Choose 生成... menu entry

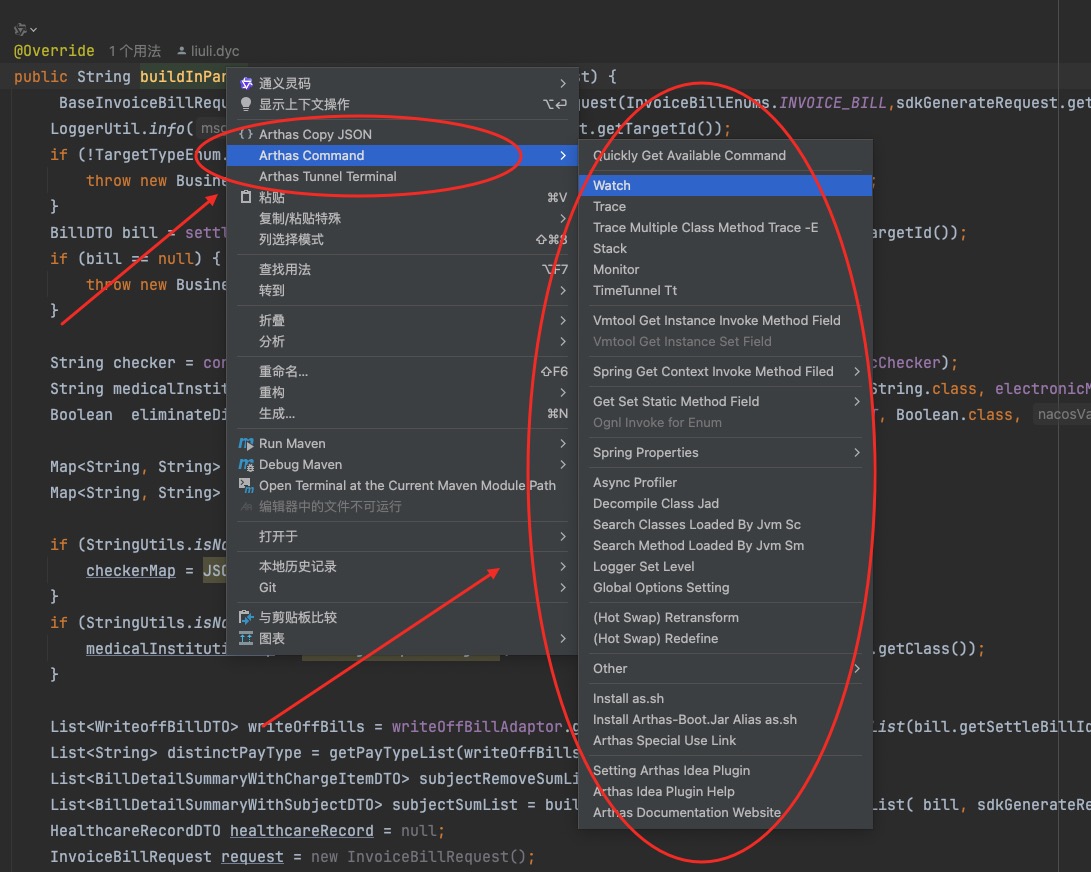pos(402,413)
